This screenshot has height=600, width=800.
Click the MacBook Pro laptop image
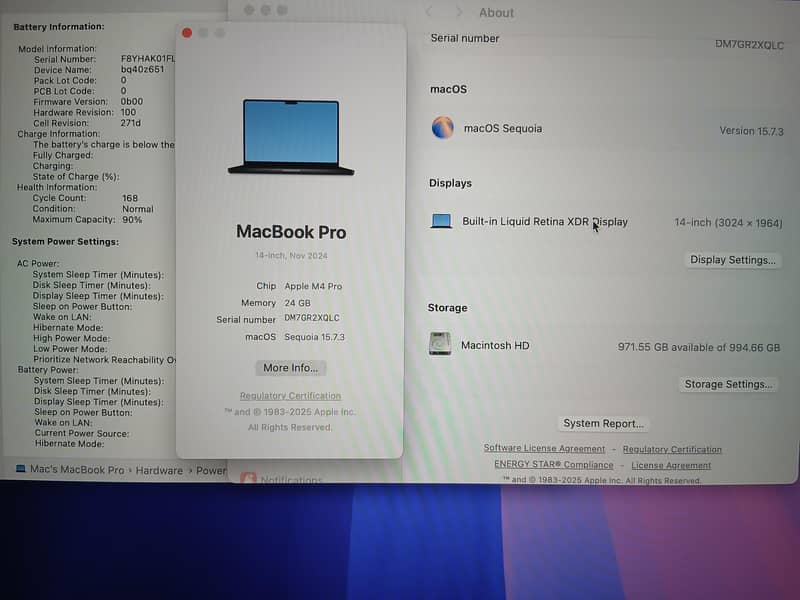pos(290,137)
